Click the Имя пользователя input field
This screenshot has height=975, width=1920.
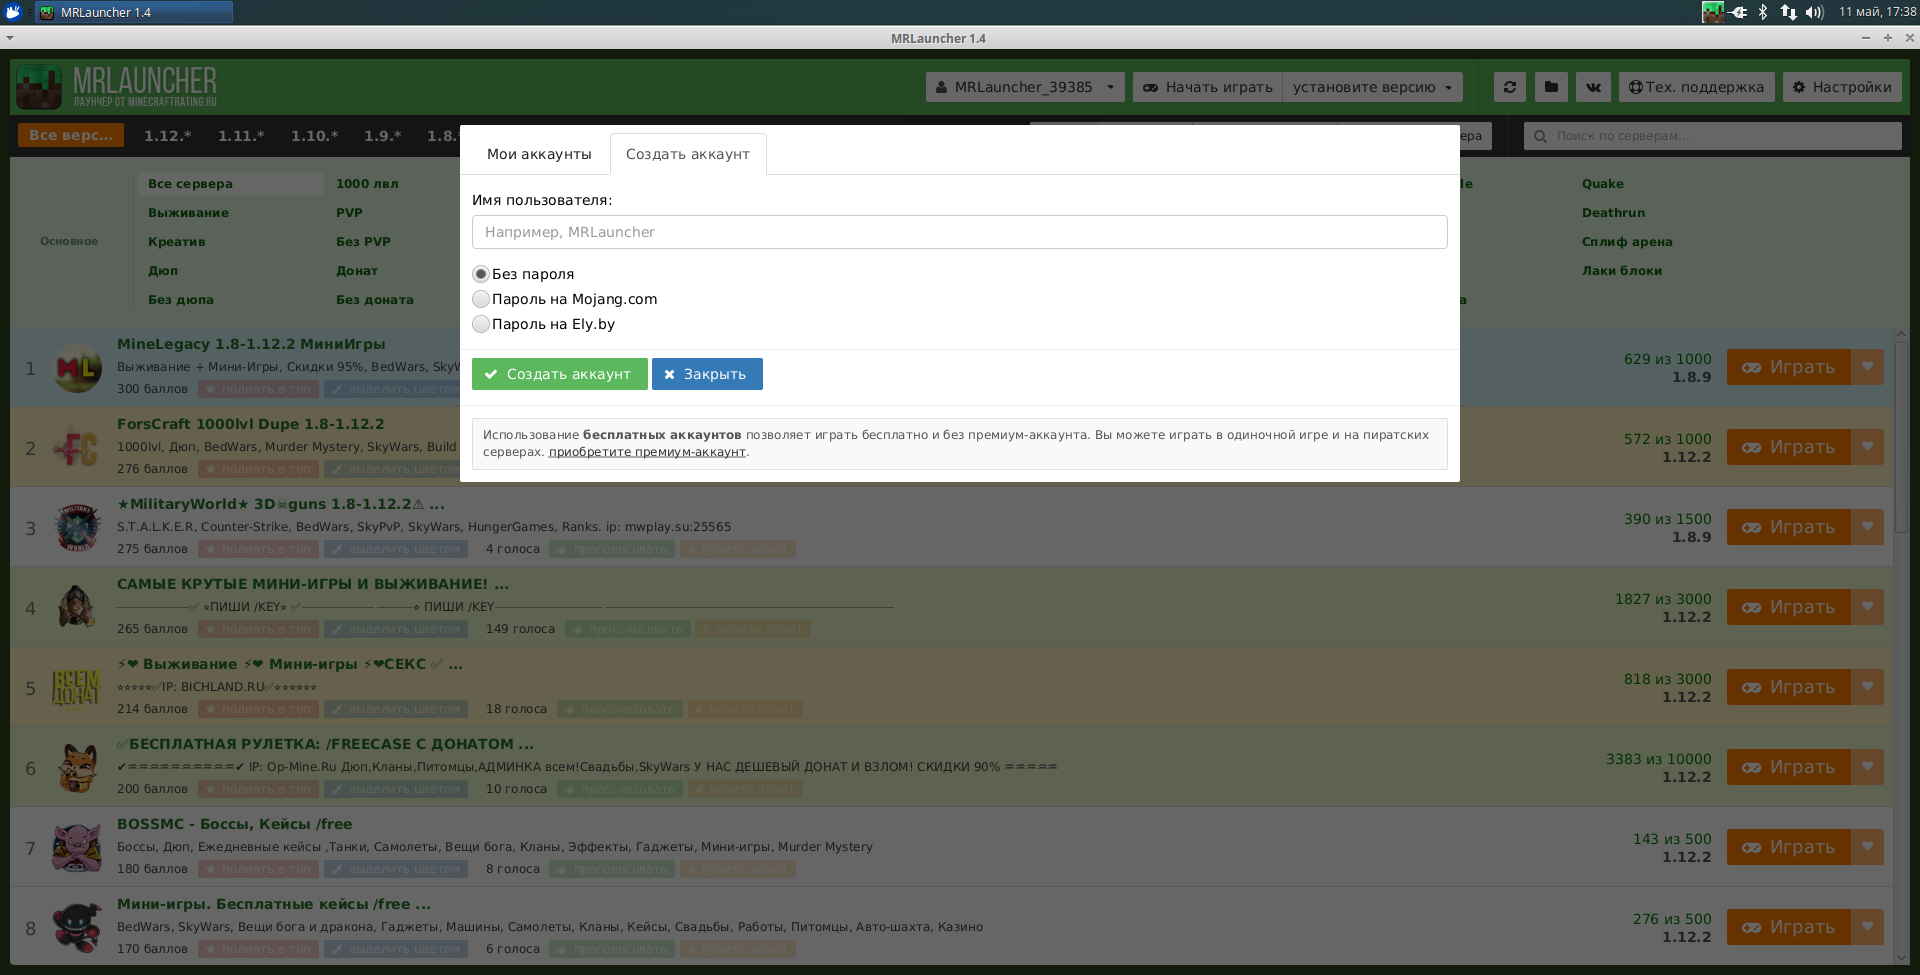pos(960,232)
